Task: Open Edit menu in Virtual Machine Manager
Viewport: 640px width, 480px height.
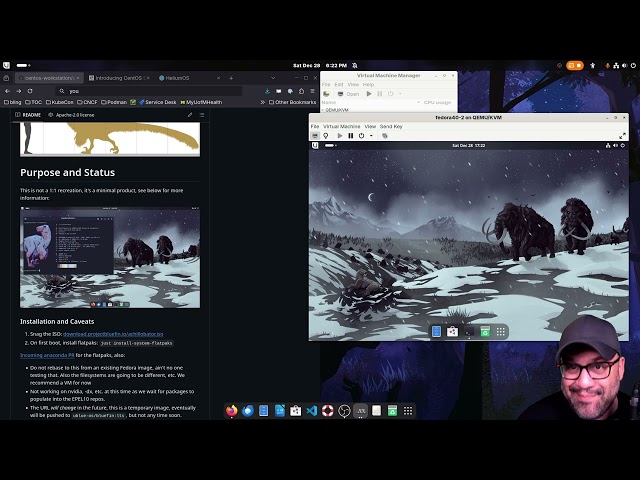Action: tap(339, 84)
